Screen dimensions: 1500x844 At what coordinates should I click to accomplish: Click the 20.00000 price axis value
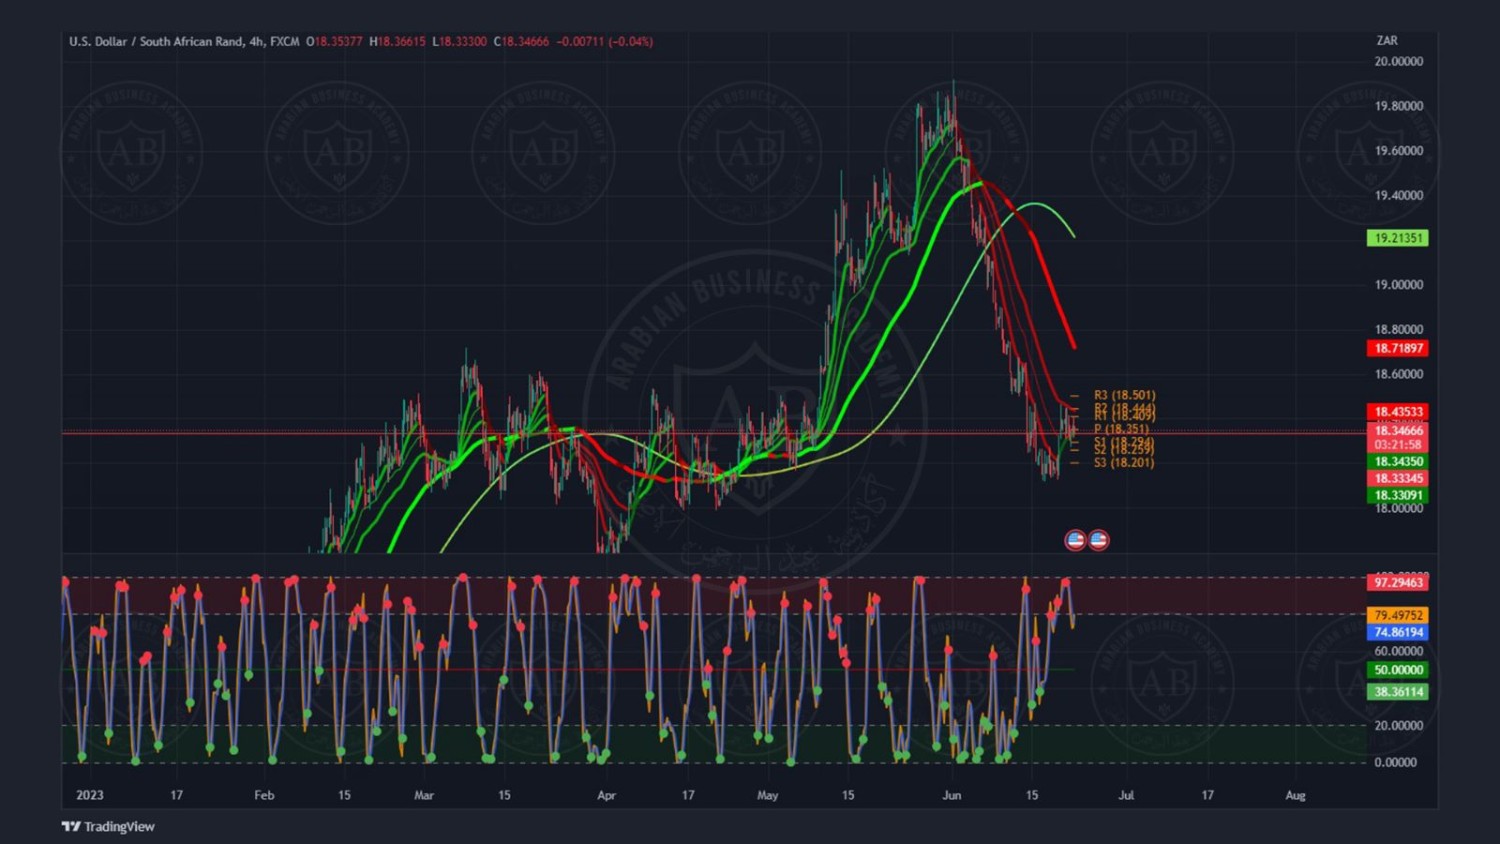[1398, 61]
